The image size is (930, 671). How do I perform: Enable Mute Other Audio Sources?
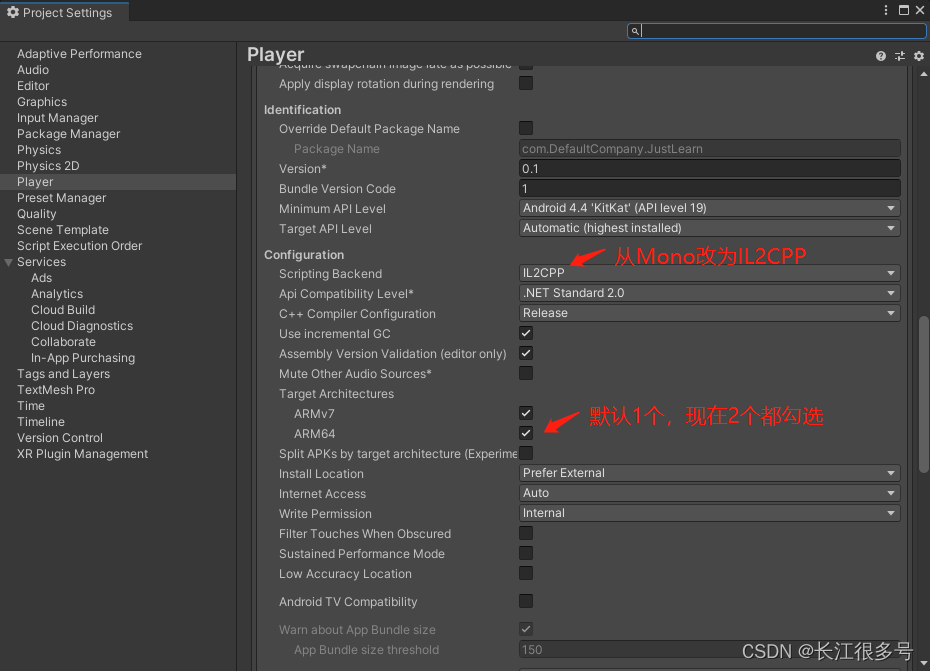pyautogui.click(x=526, y=373)
